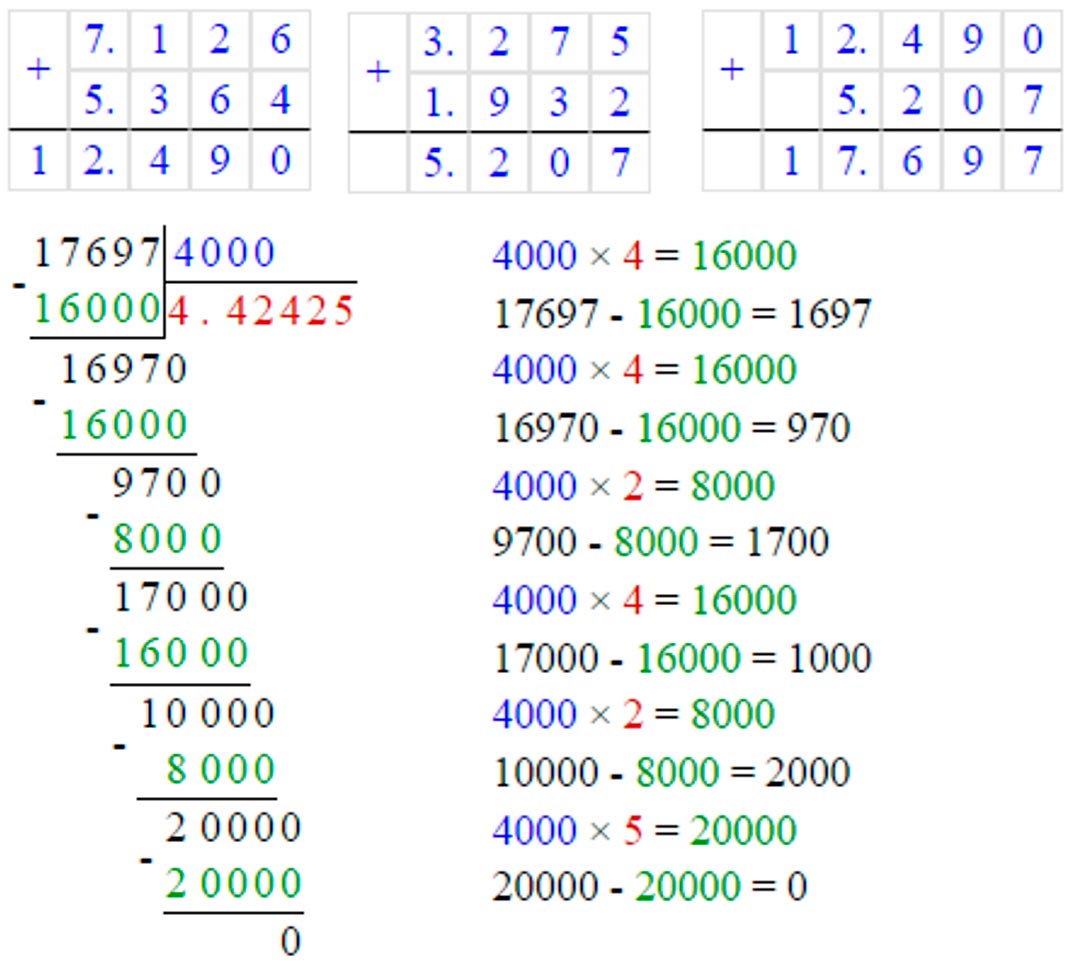This screenshot has width=1069, height=968.
Task: Click the blue divisor 4000 in the long division
Action: coord(223,254)
